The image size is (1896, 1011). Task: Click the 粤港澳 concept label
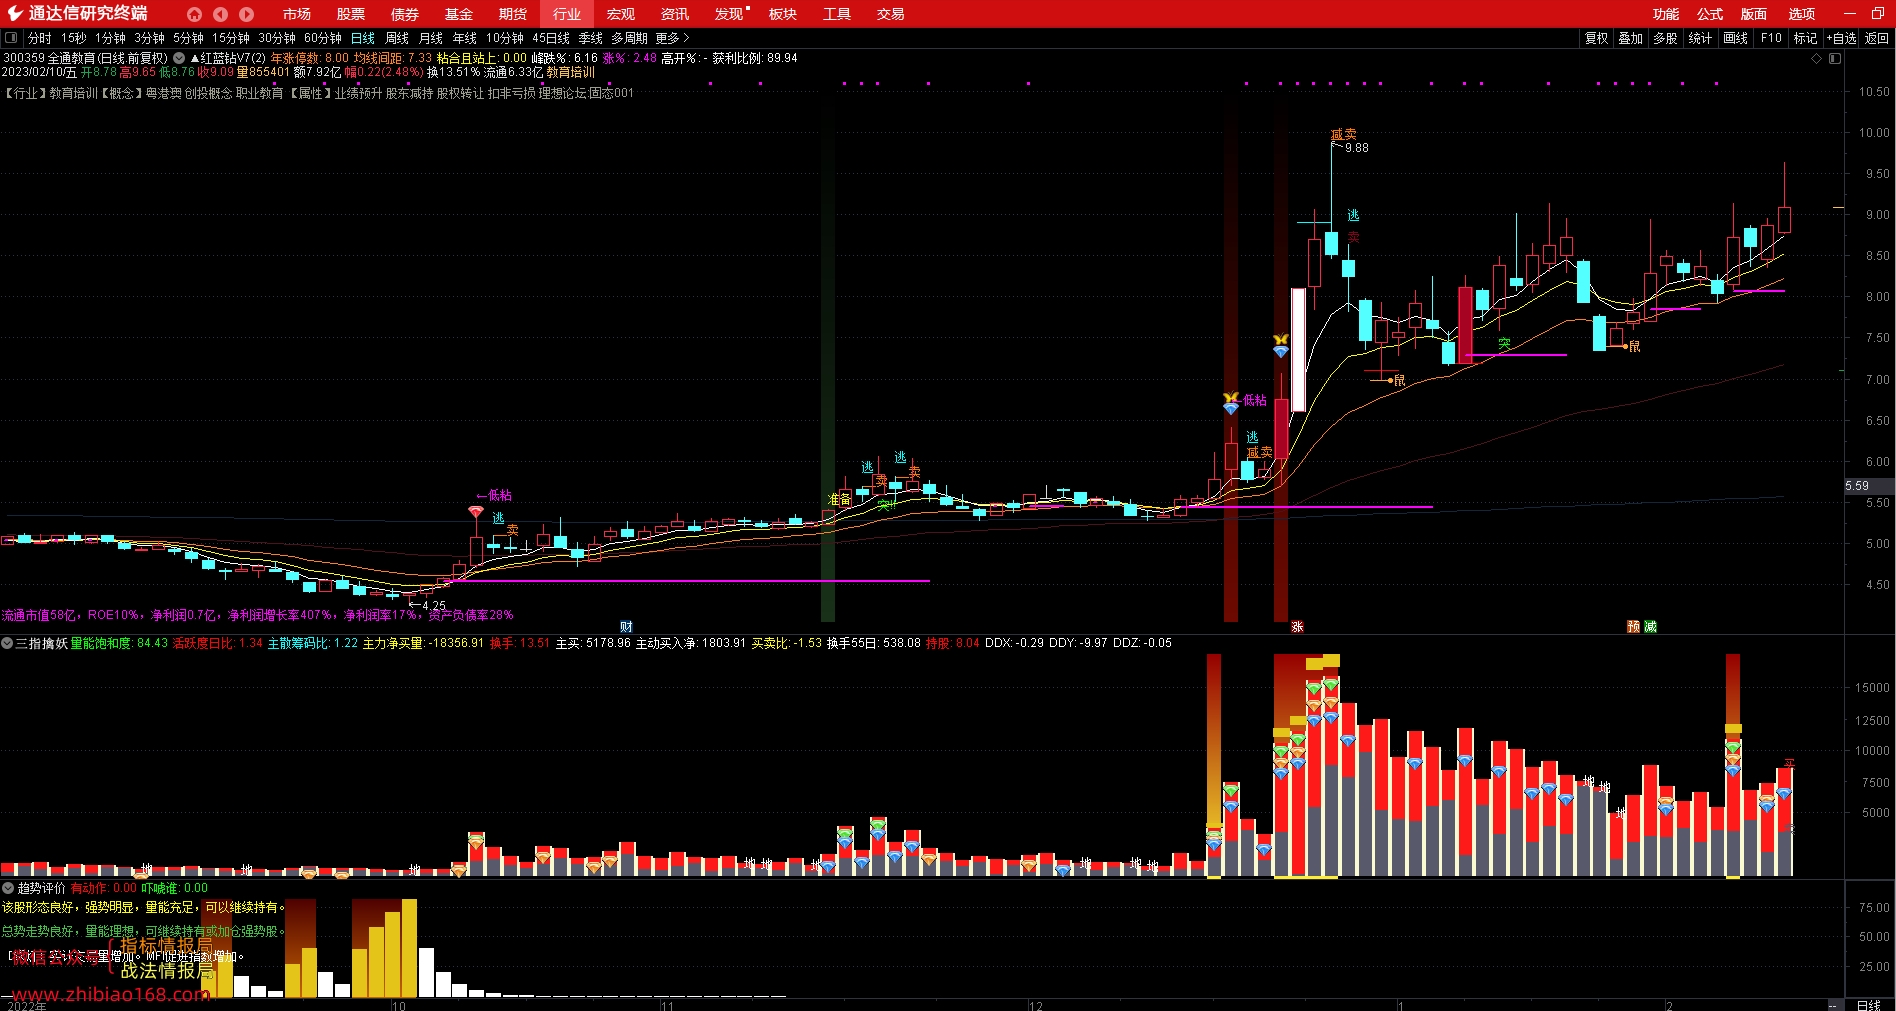(x=163, y=93)
